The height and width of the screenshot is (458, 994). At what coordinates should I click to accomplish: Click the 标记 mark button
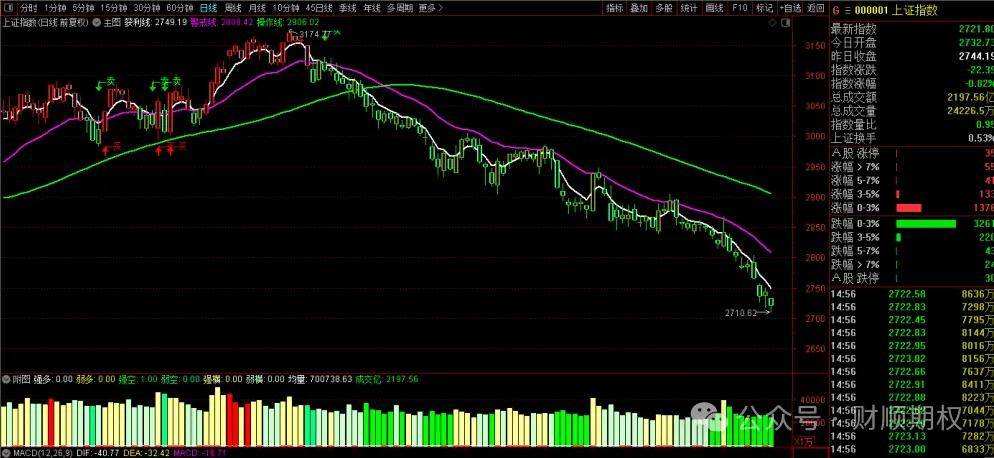click(x=765, y=8)
